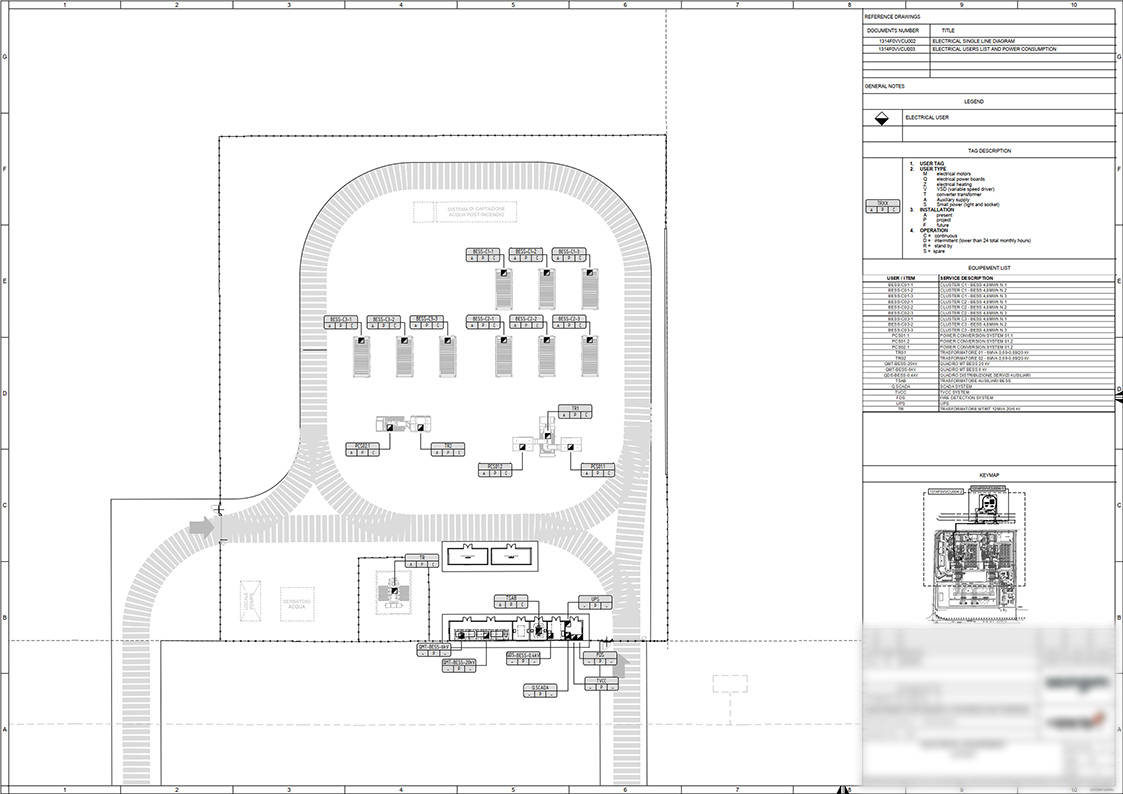This screenshot has height=794, width=1123.
Task: Select the SERBATOIO ACQUA dashed box
Action: 297,601
